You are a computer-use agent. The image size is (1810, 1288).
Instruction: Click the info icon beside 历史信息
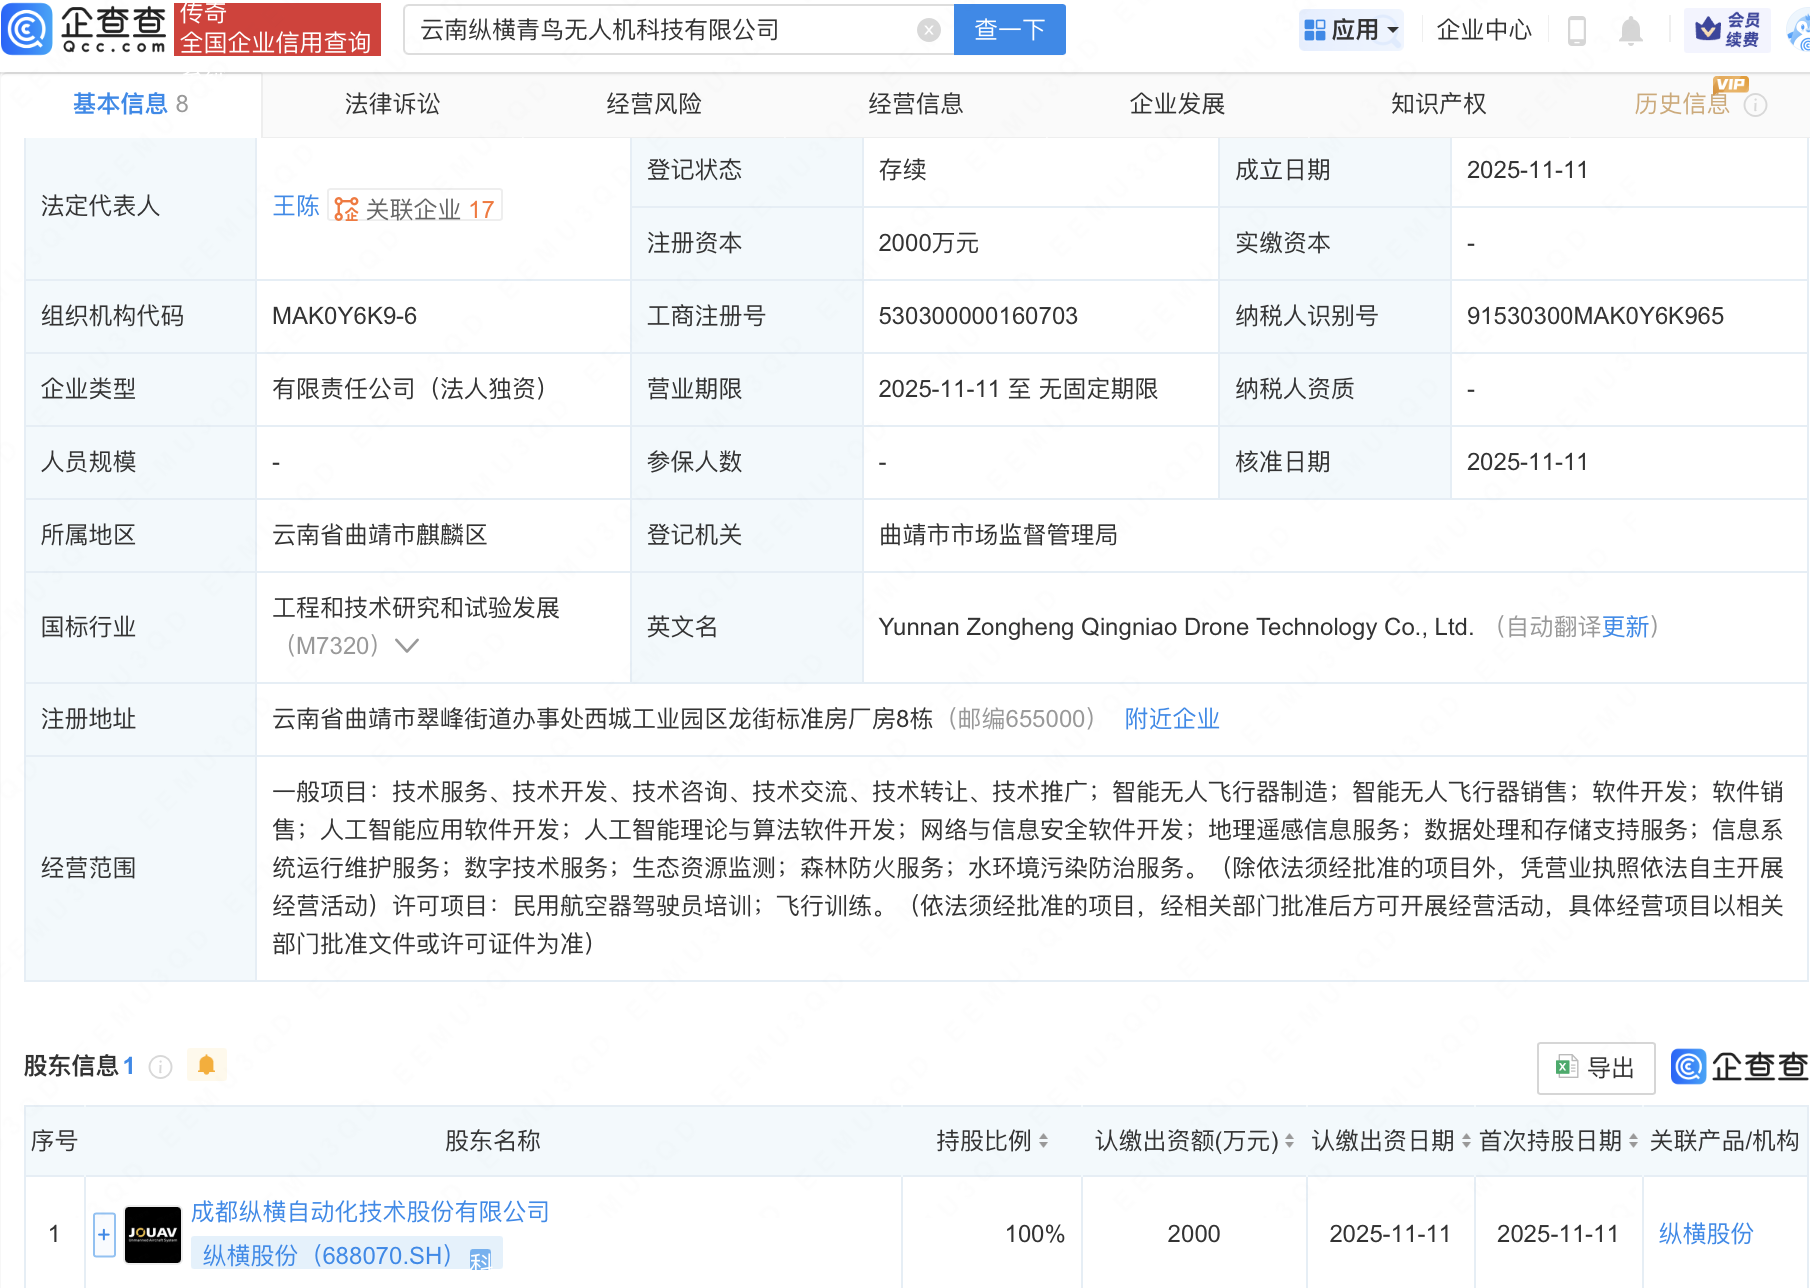click(x=1755, y=105)
